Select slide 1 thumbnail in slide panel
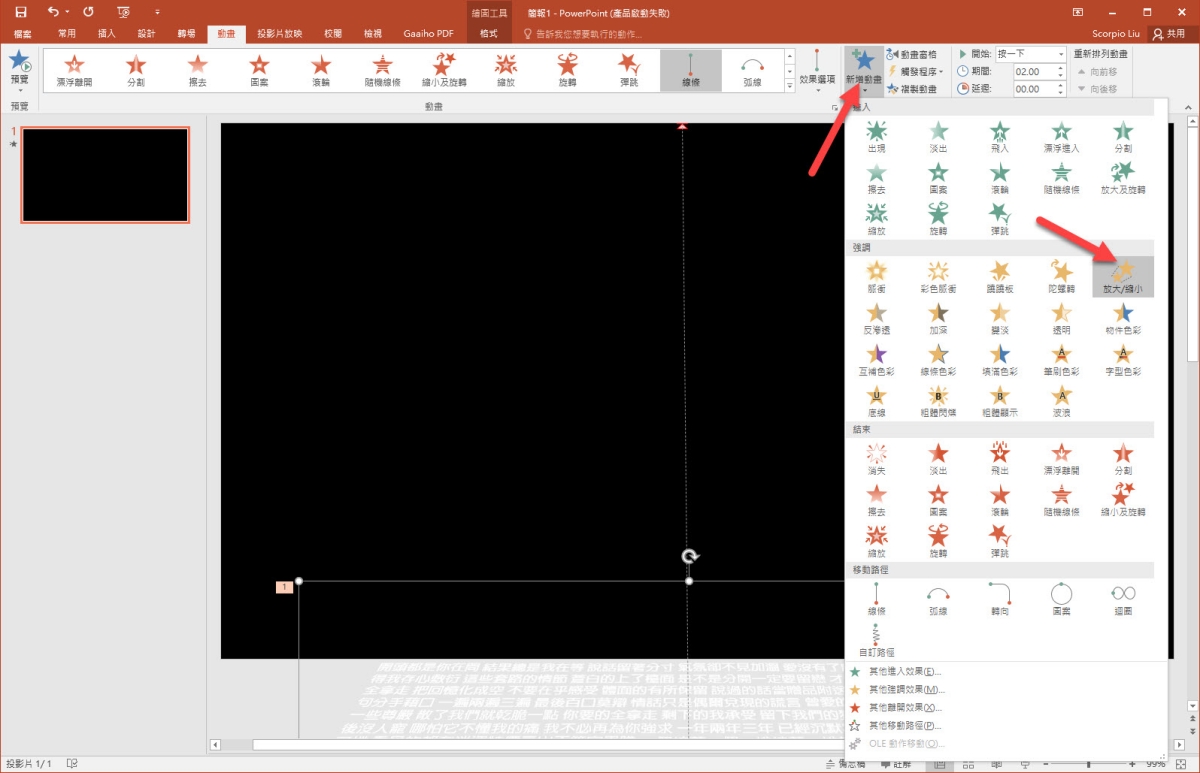The image size is (1200, 773). coord(105,175)
